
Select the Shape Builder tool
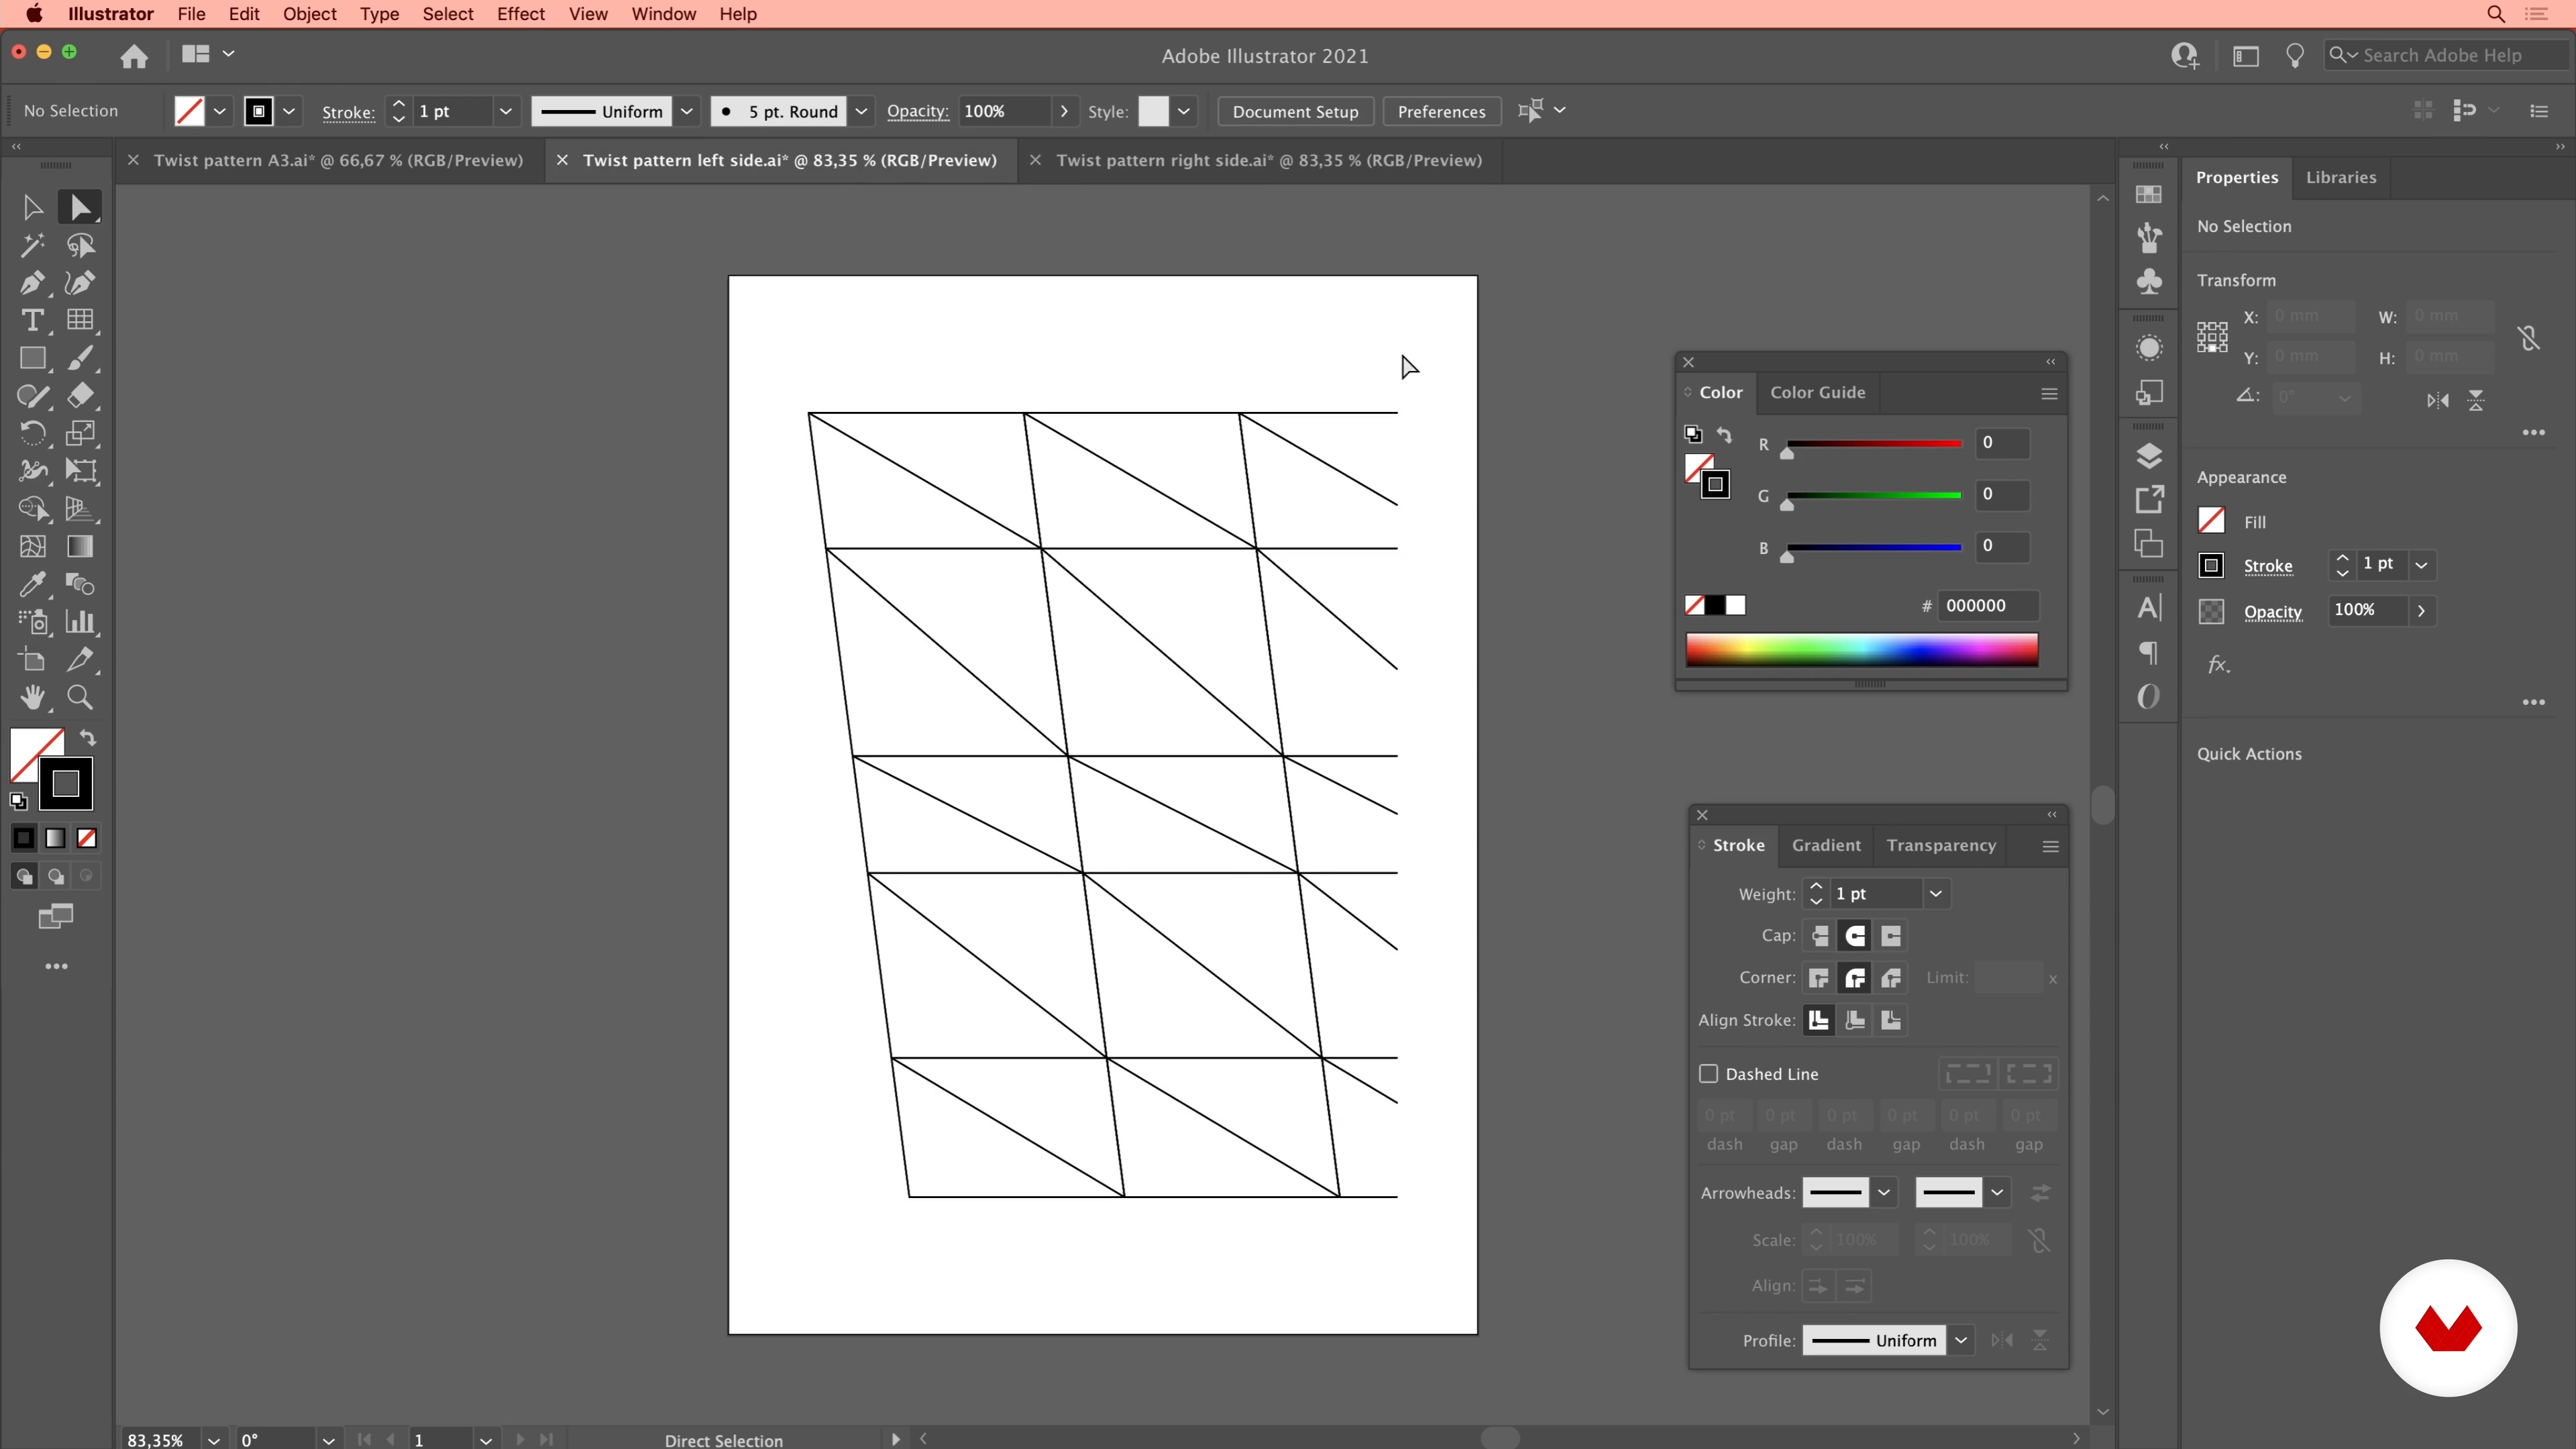point(32,509)
